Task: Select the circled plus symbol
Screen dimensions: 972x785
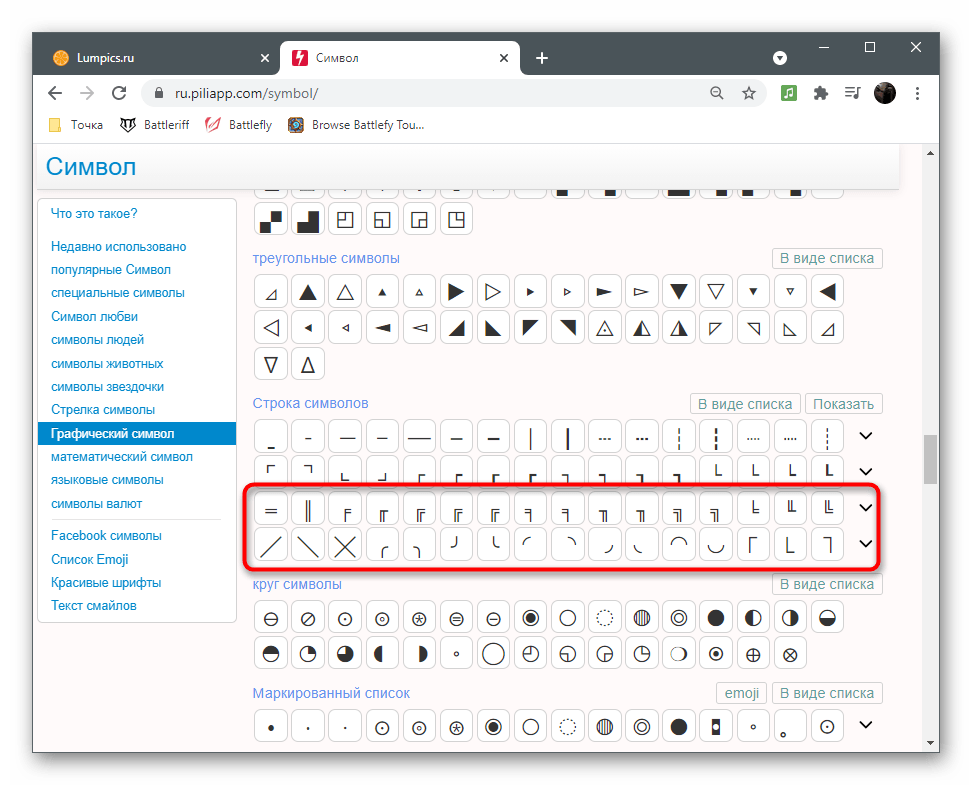Action: 753,654
